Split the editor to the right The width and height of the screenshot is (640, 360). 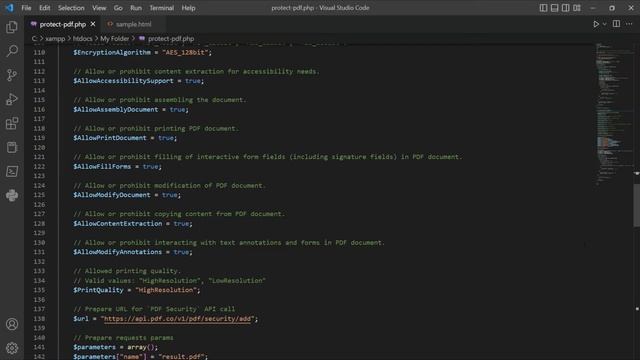click(x=616, y=24)
